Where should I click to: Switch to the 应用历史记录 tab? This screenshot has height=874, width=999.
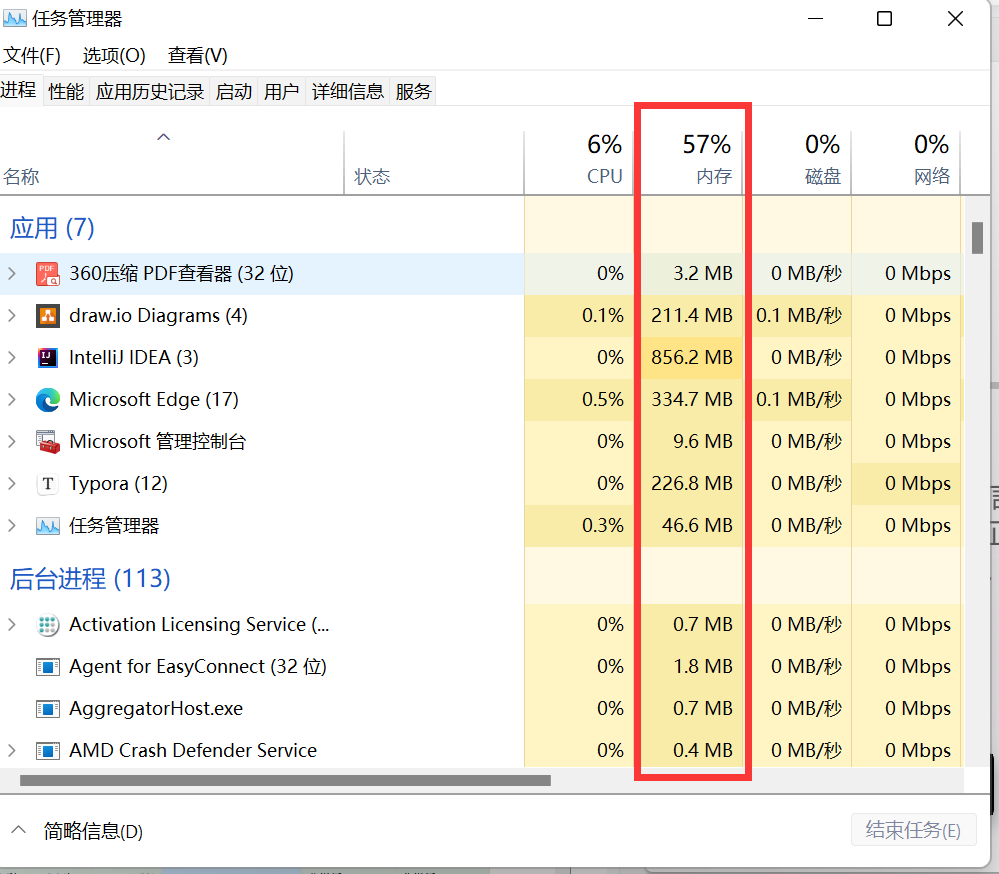(150, 92)
